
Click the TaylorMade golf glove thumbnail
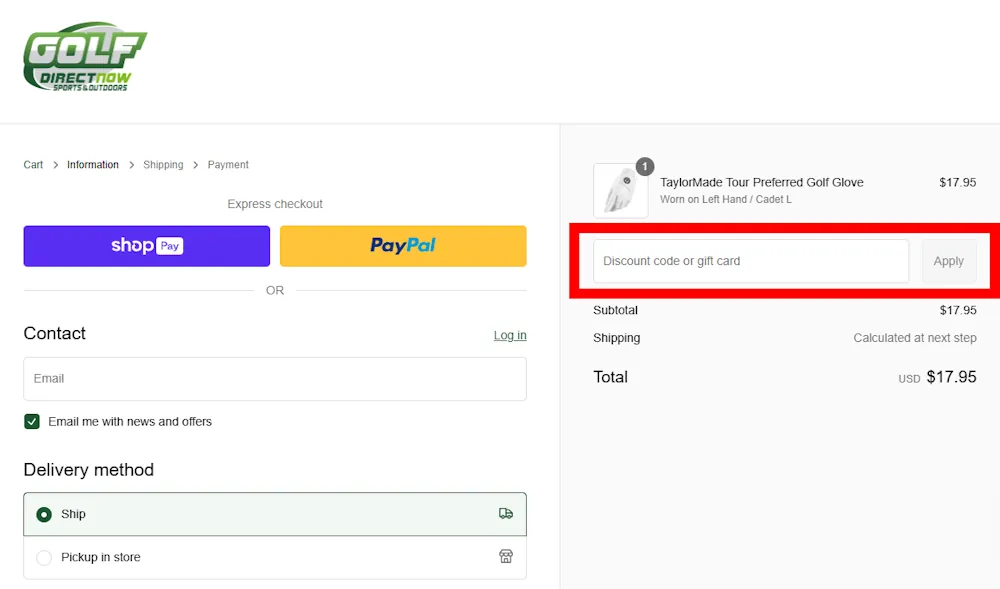click(x=620, y=191)
